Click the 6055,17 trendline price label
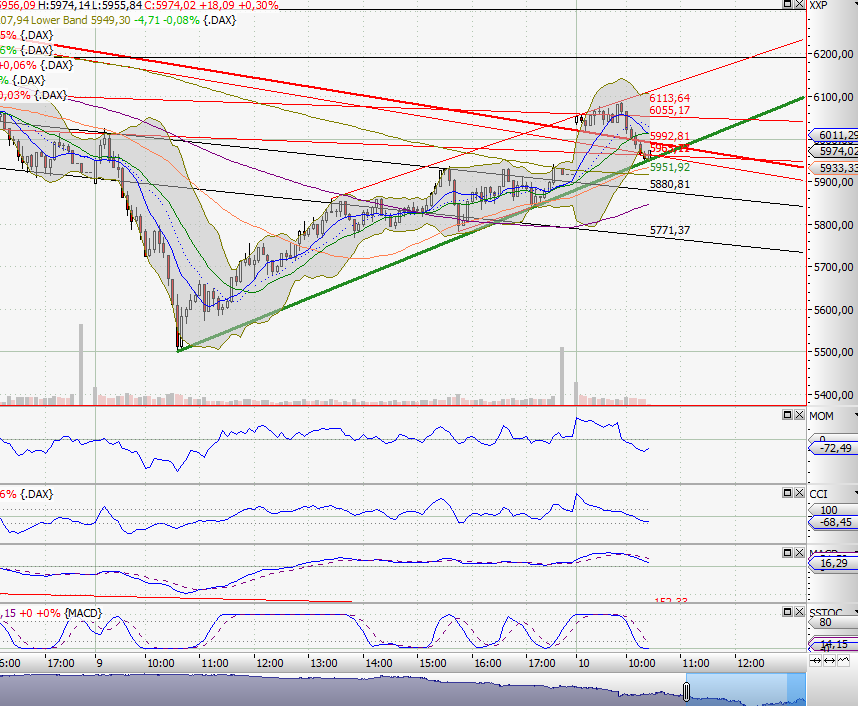The width and height of the screenshot is (858, 706). tap(670, 110)
